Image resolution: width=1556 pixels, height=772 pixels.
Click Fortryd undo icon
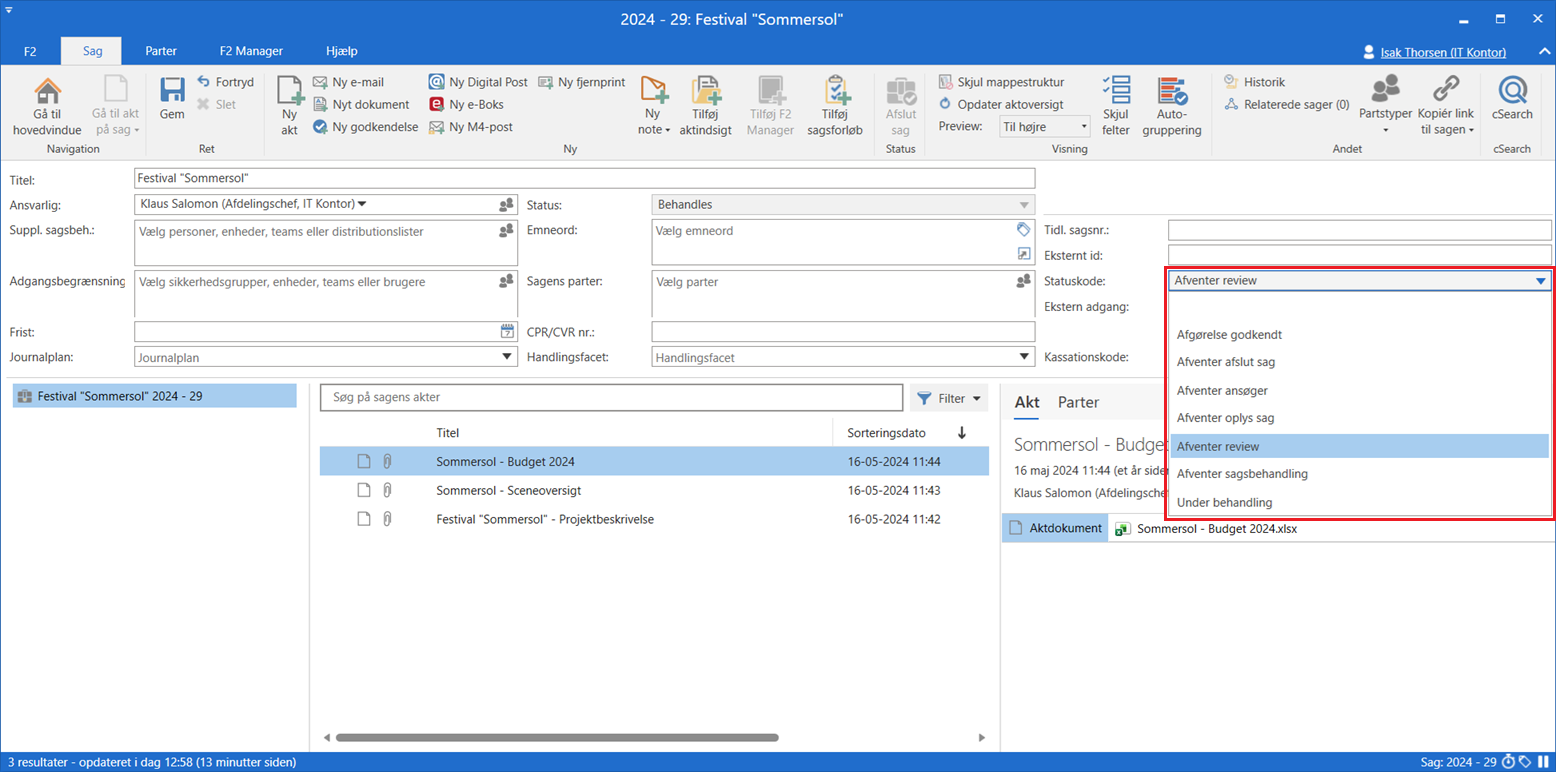204,82
